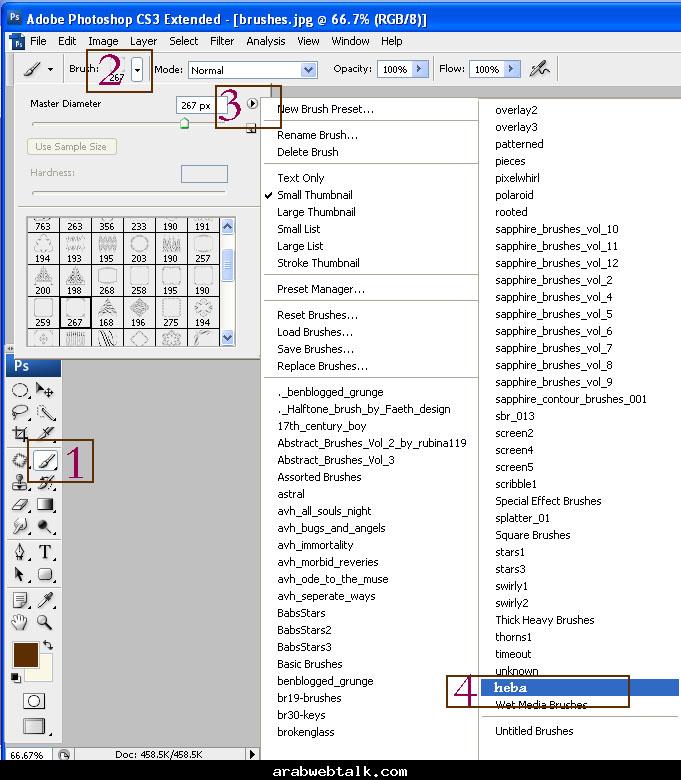Image resolution: width=681 pixels, height=780 pixels.
Task: Open the Window menu
Action: (x=350, y=41)
